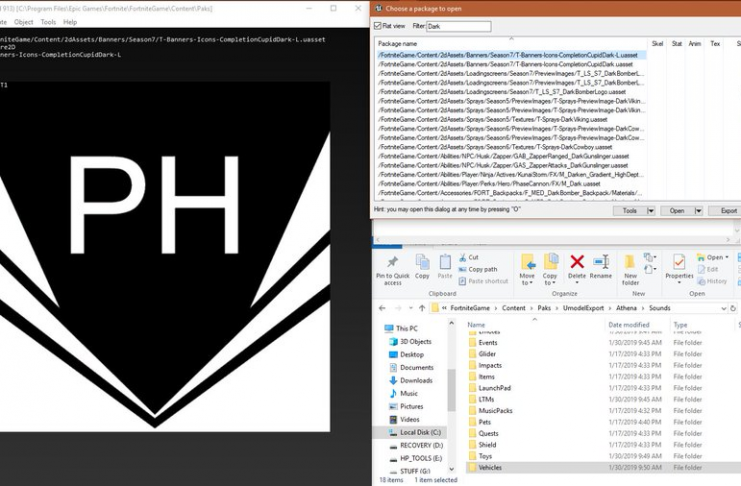Click Copy to icon in Organize group
Screen dimensions: 741x486
pyautogui.click(x=550, y=262)
